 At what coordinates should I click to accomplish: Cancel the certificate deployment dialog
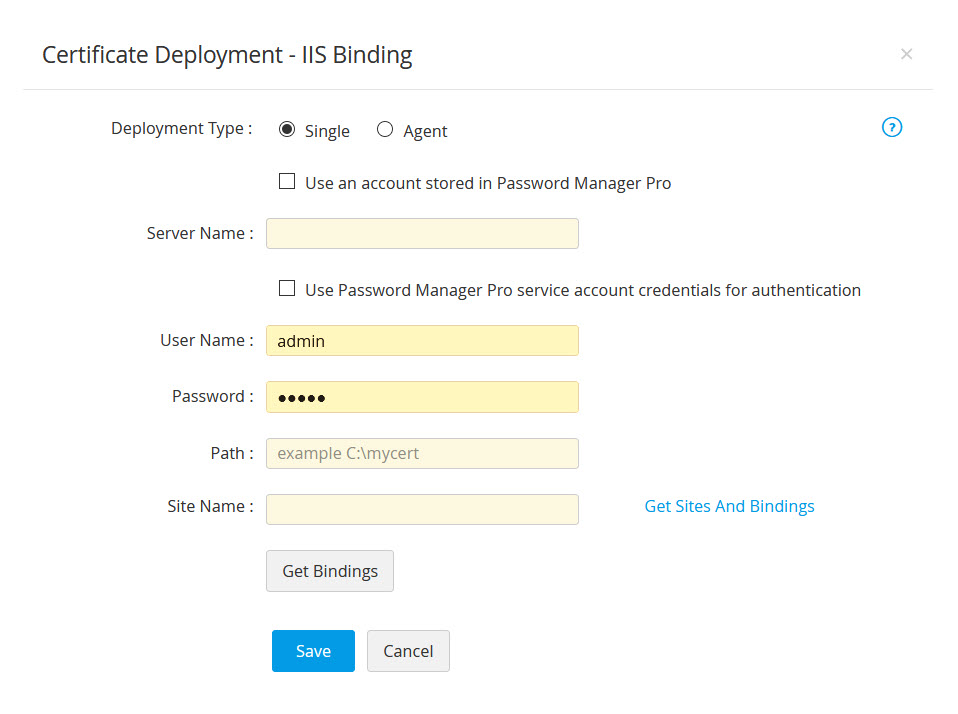[x=408, y=650]
